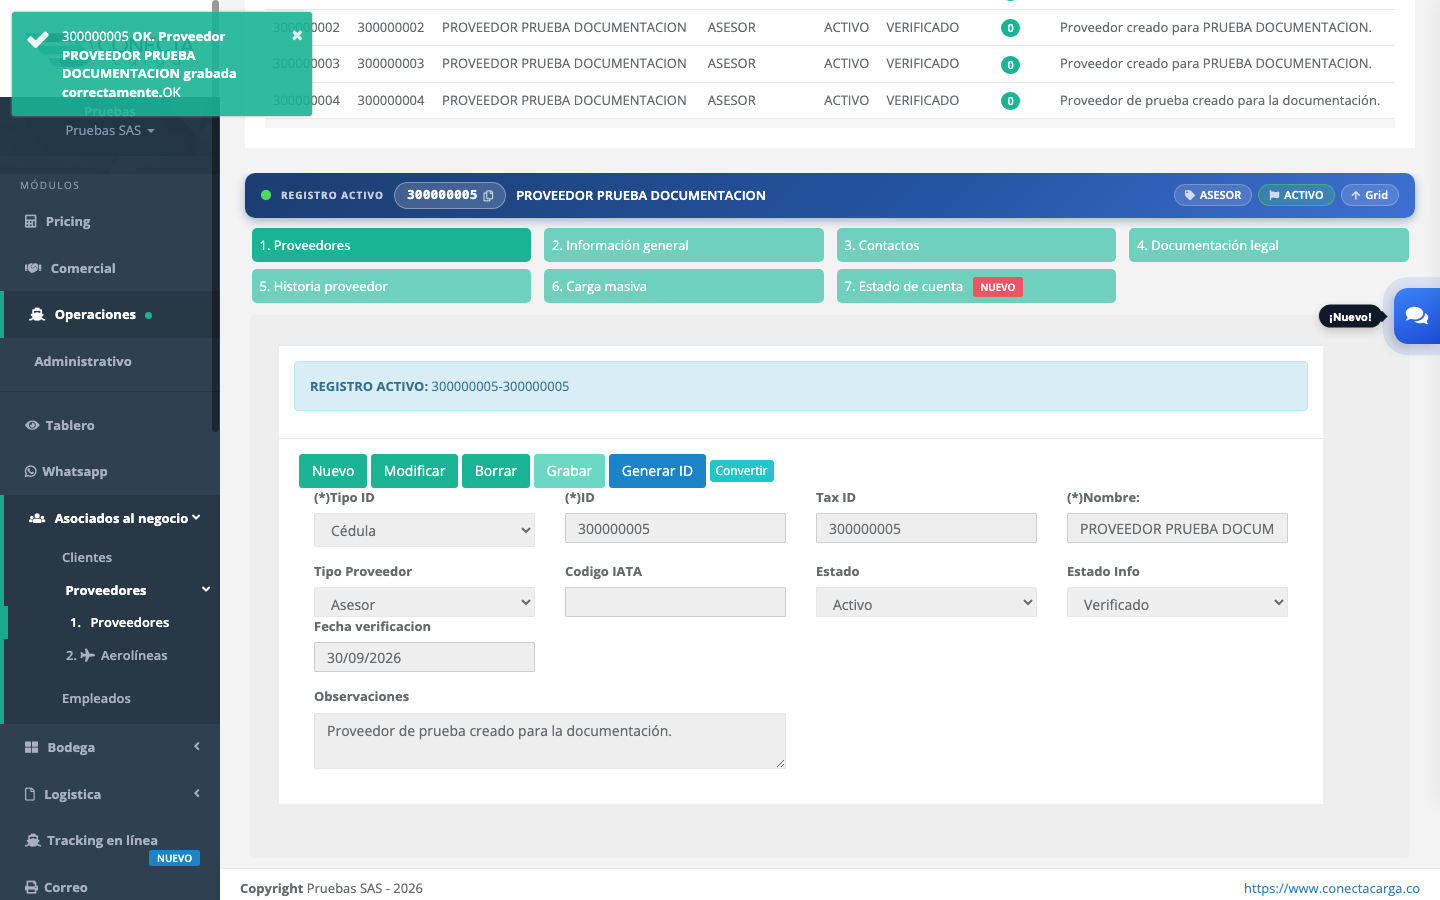This screenshot has width=1440, height=900.
Task: Click the Modificar button
Action: [414, 471]
